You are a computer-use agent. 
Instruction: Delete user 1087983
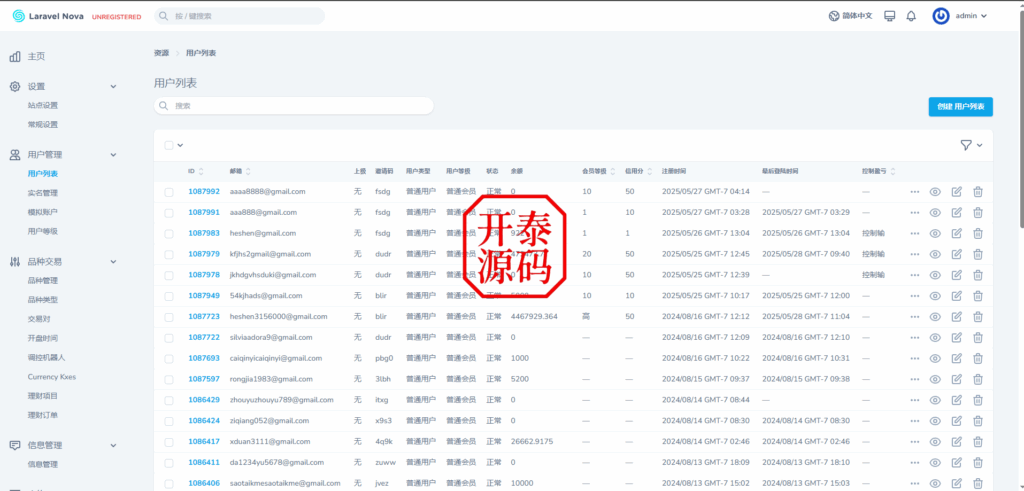978,233
